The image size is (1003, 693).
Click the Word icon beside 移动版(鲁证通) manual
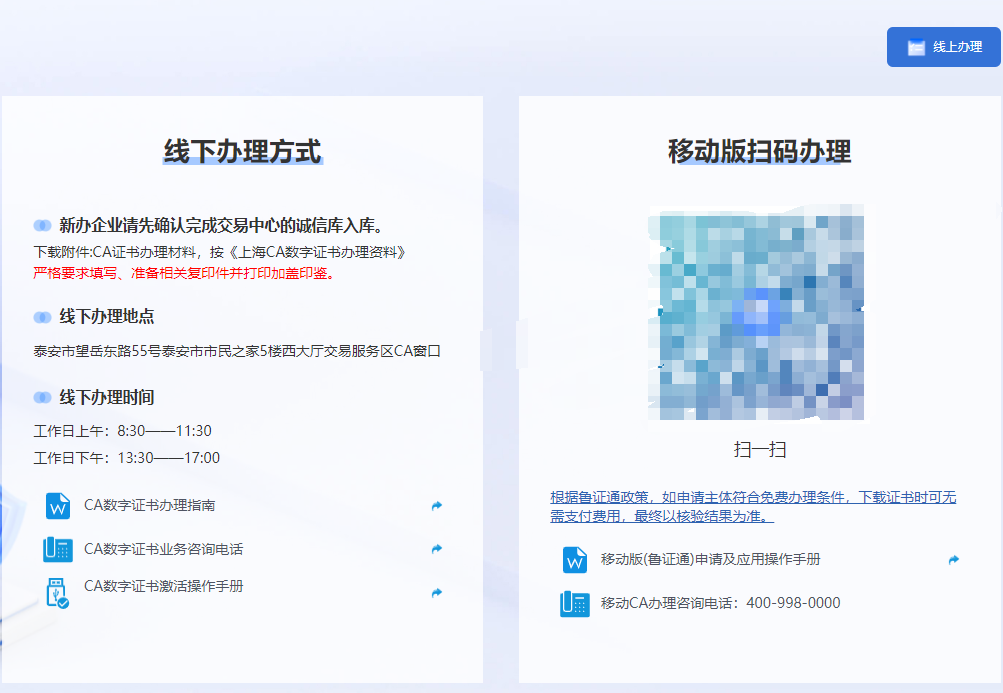point(575,560)
